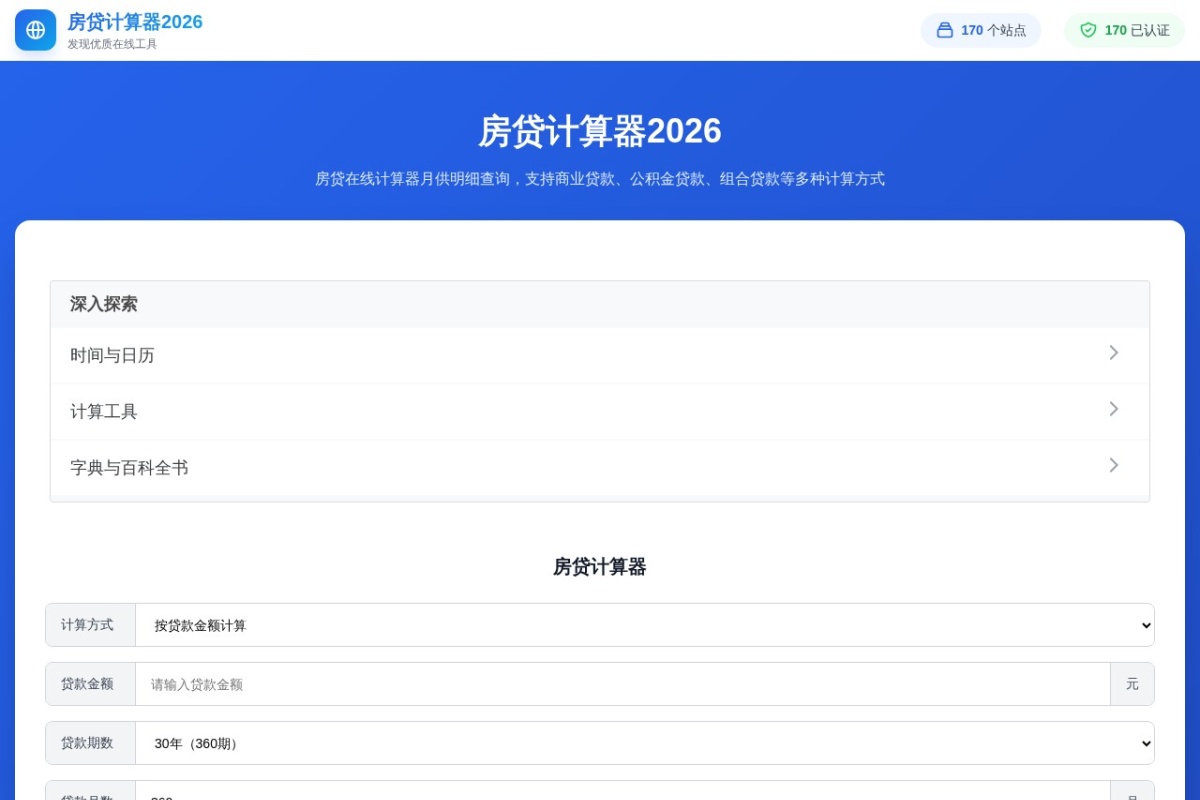Click the stack icon beside 170 个站点
Image resolution: width=1200 pixels, height=800 pixels.
[945, 30]
